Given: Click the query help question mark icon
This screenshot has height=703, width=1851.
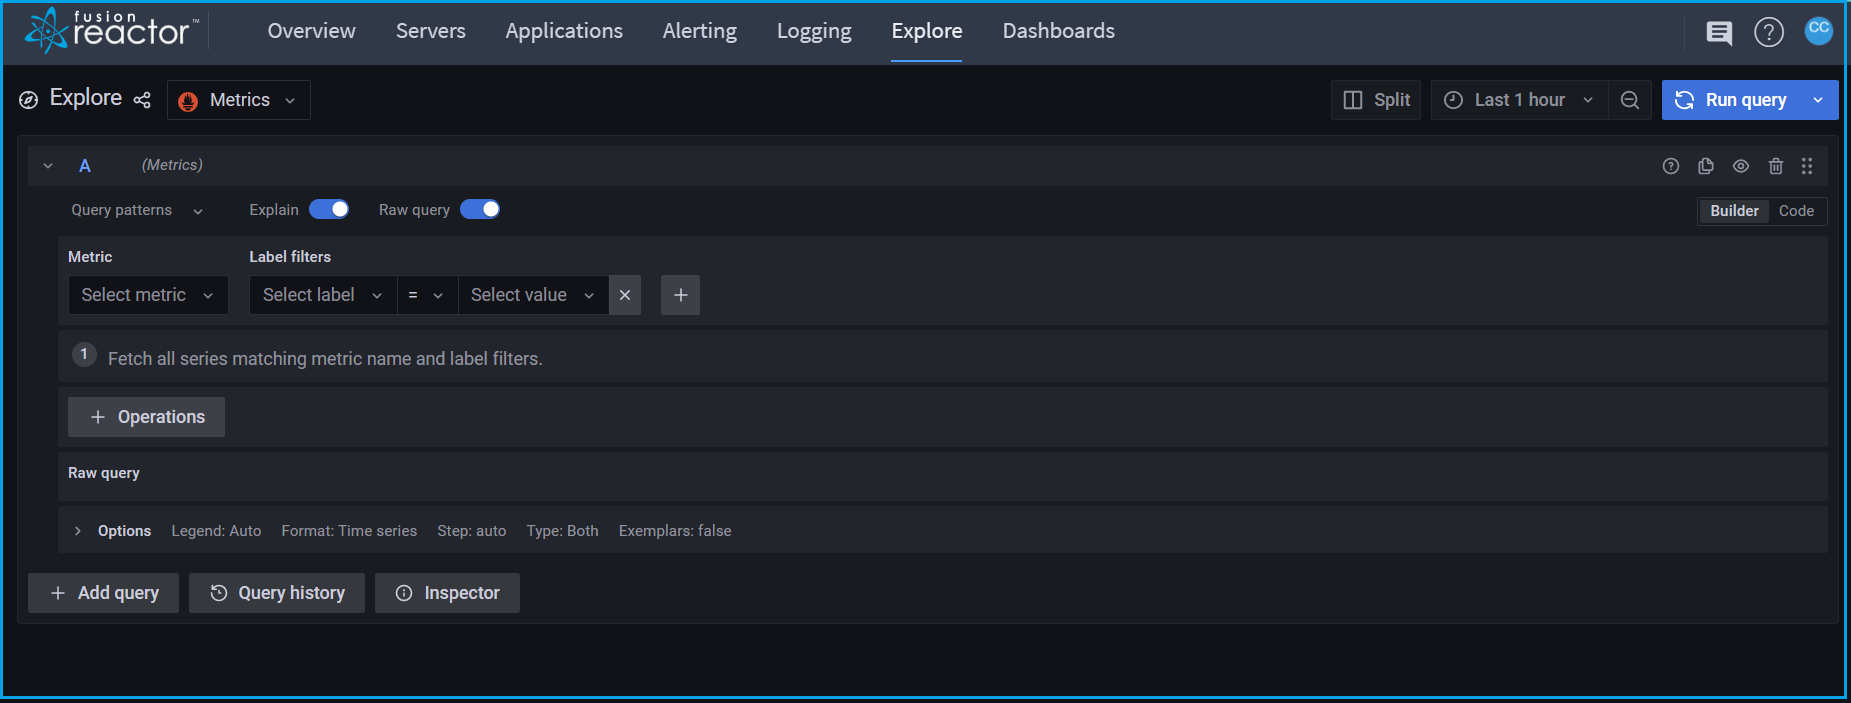Looking at the screenshot, I should pos(1671,166).
